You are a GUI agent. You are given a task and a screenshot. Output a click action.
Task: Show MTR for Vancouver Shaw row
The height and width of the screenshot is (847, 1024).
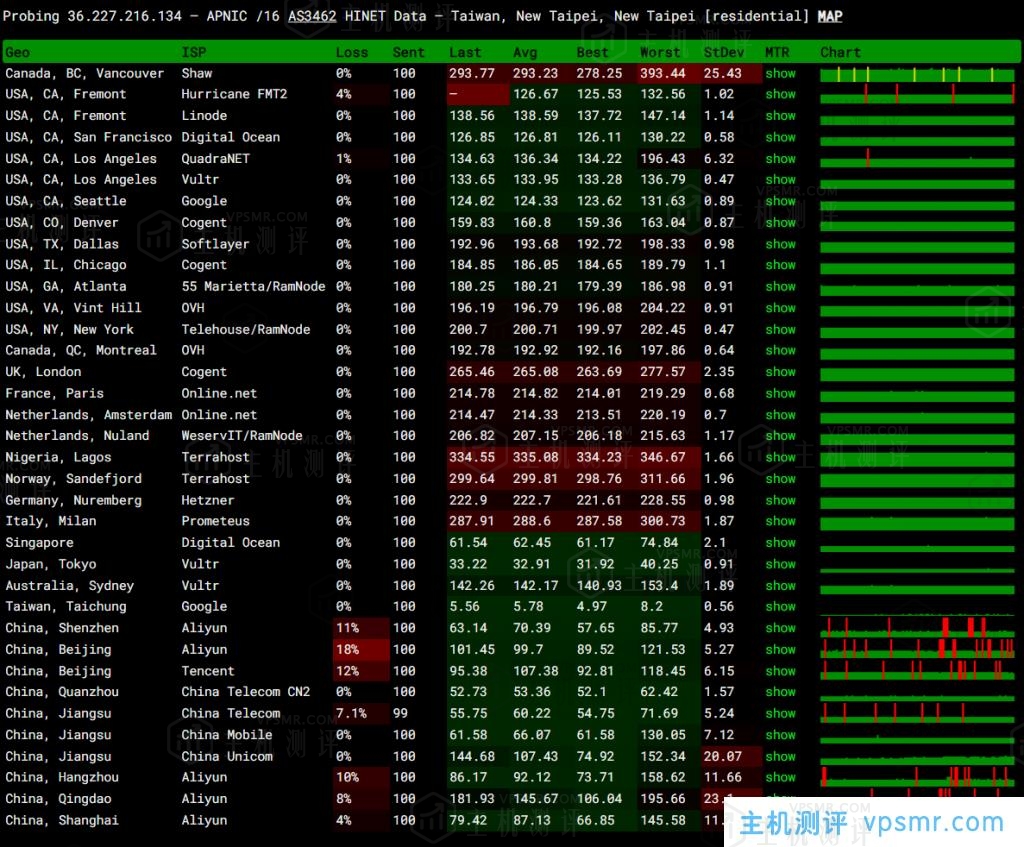(x=780, y=73)
